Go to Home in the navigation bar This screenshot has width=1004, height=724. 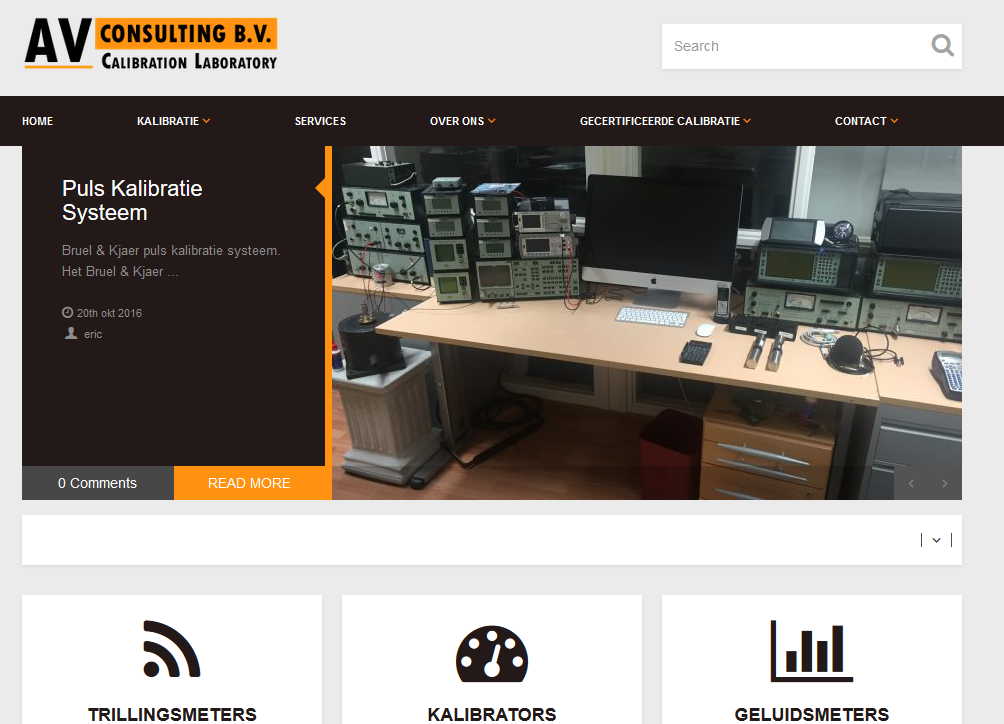[38, 121]
